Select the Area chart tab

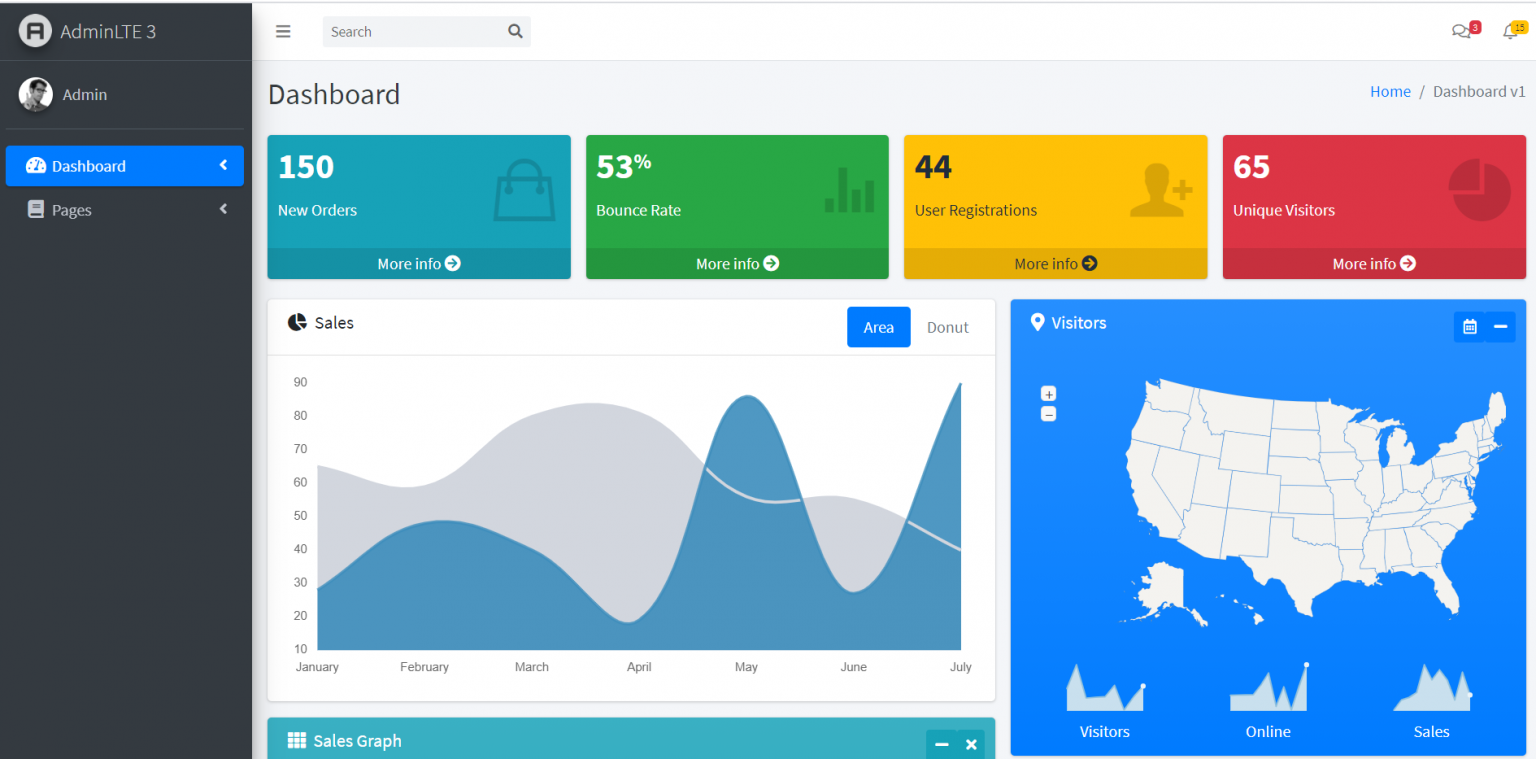pyautogui.click(x=878, y=327)
